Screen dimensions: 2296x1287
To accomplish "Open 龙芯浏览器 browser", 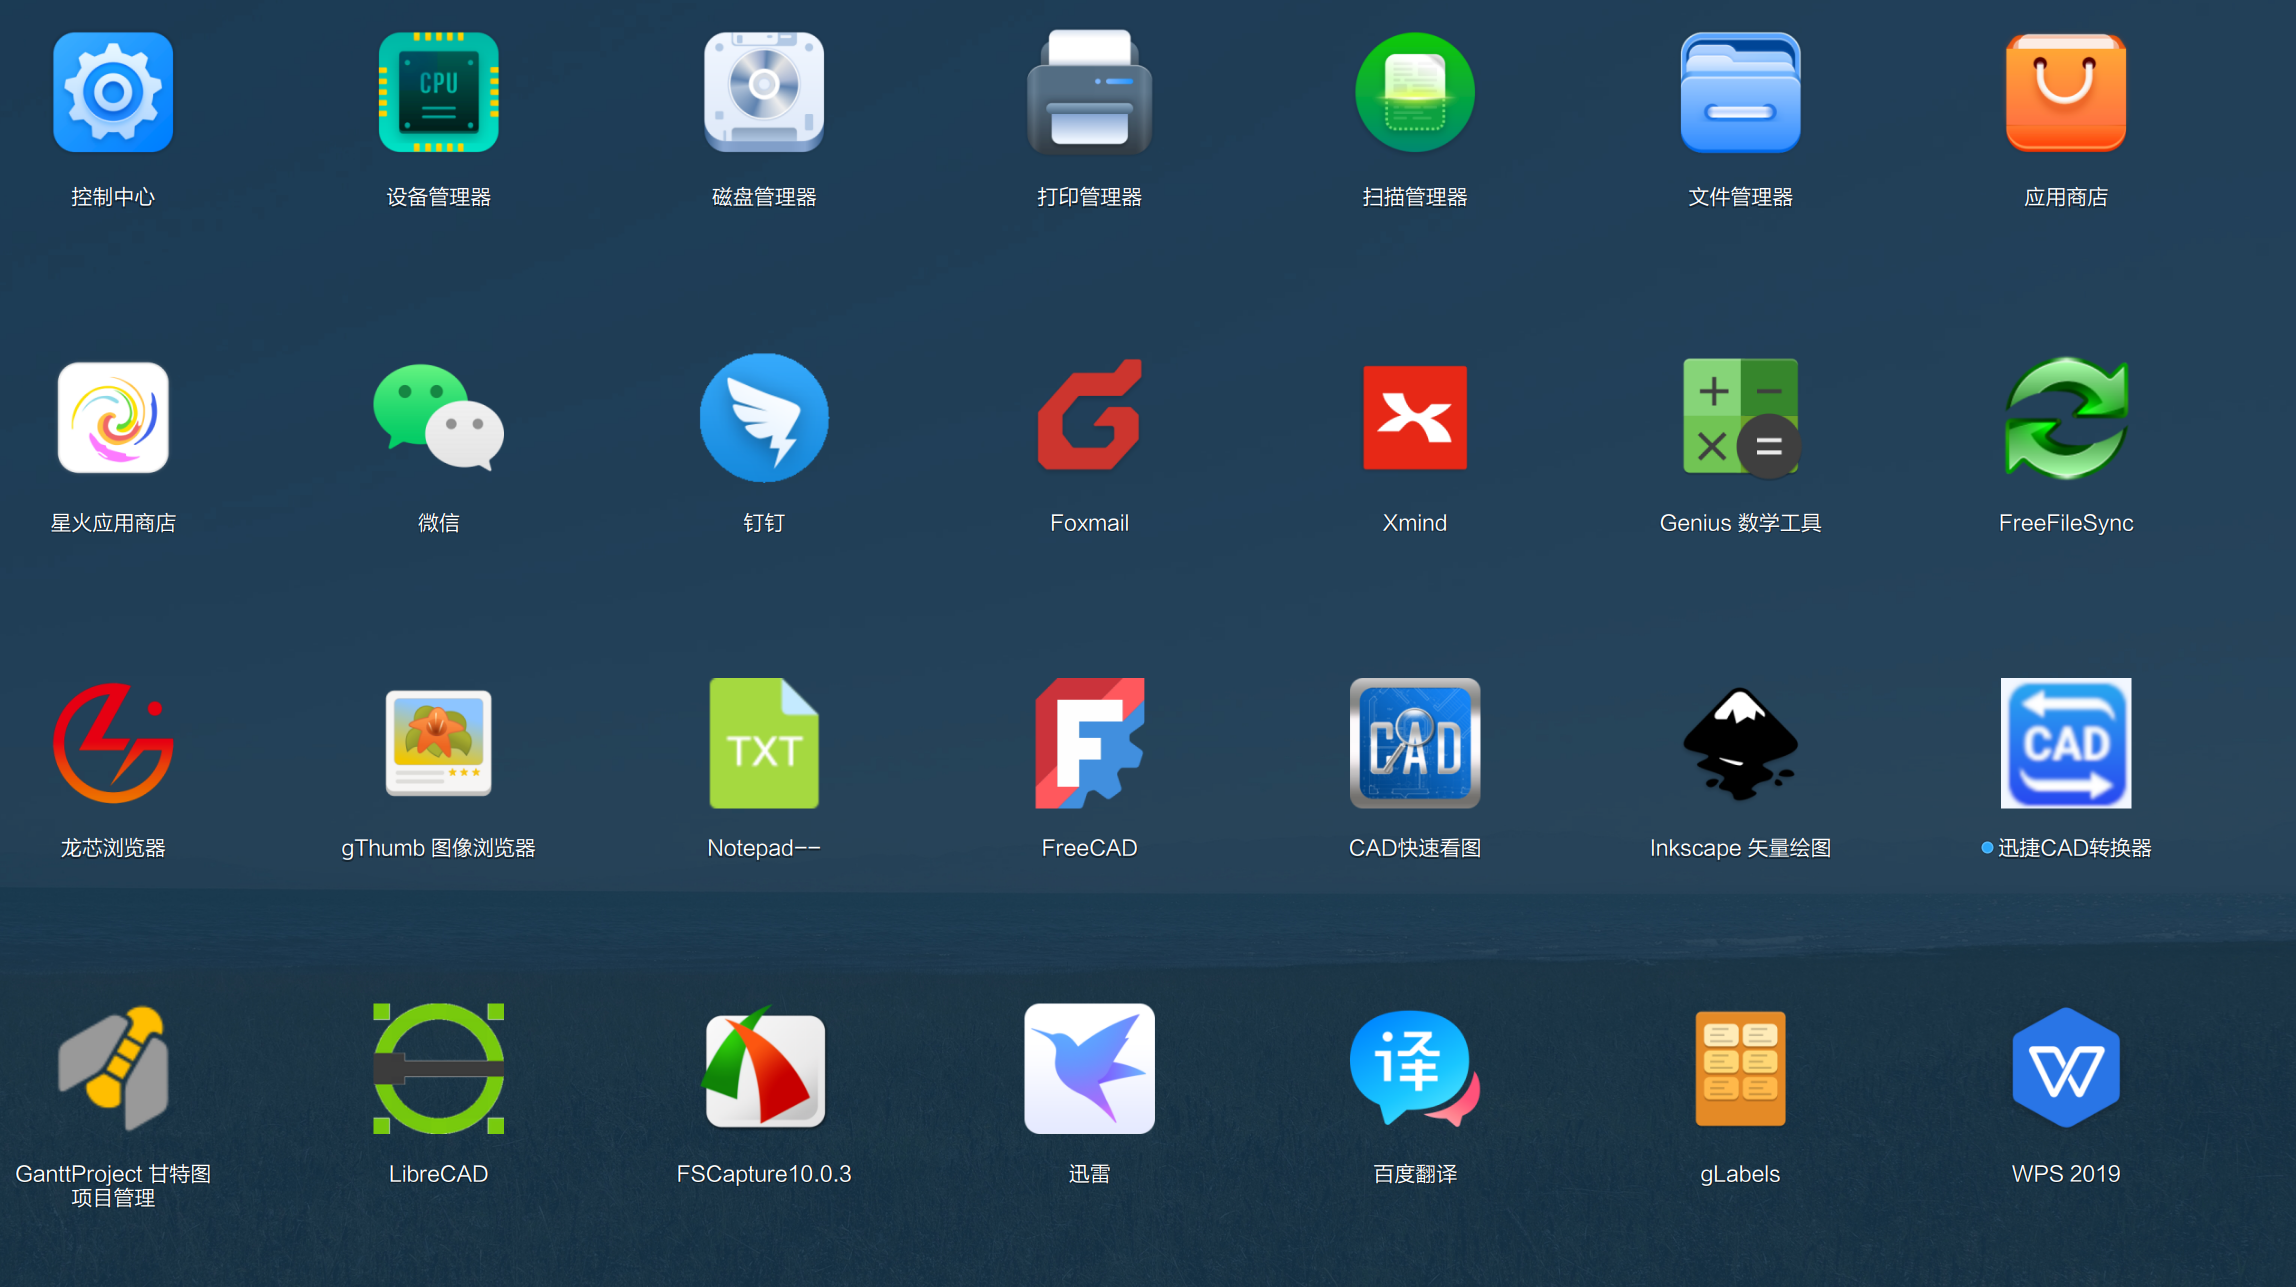I will point(113,743).
